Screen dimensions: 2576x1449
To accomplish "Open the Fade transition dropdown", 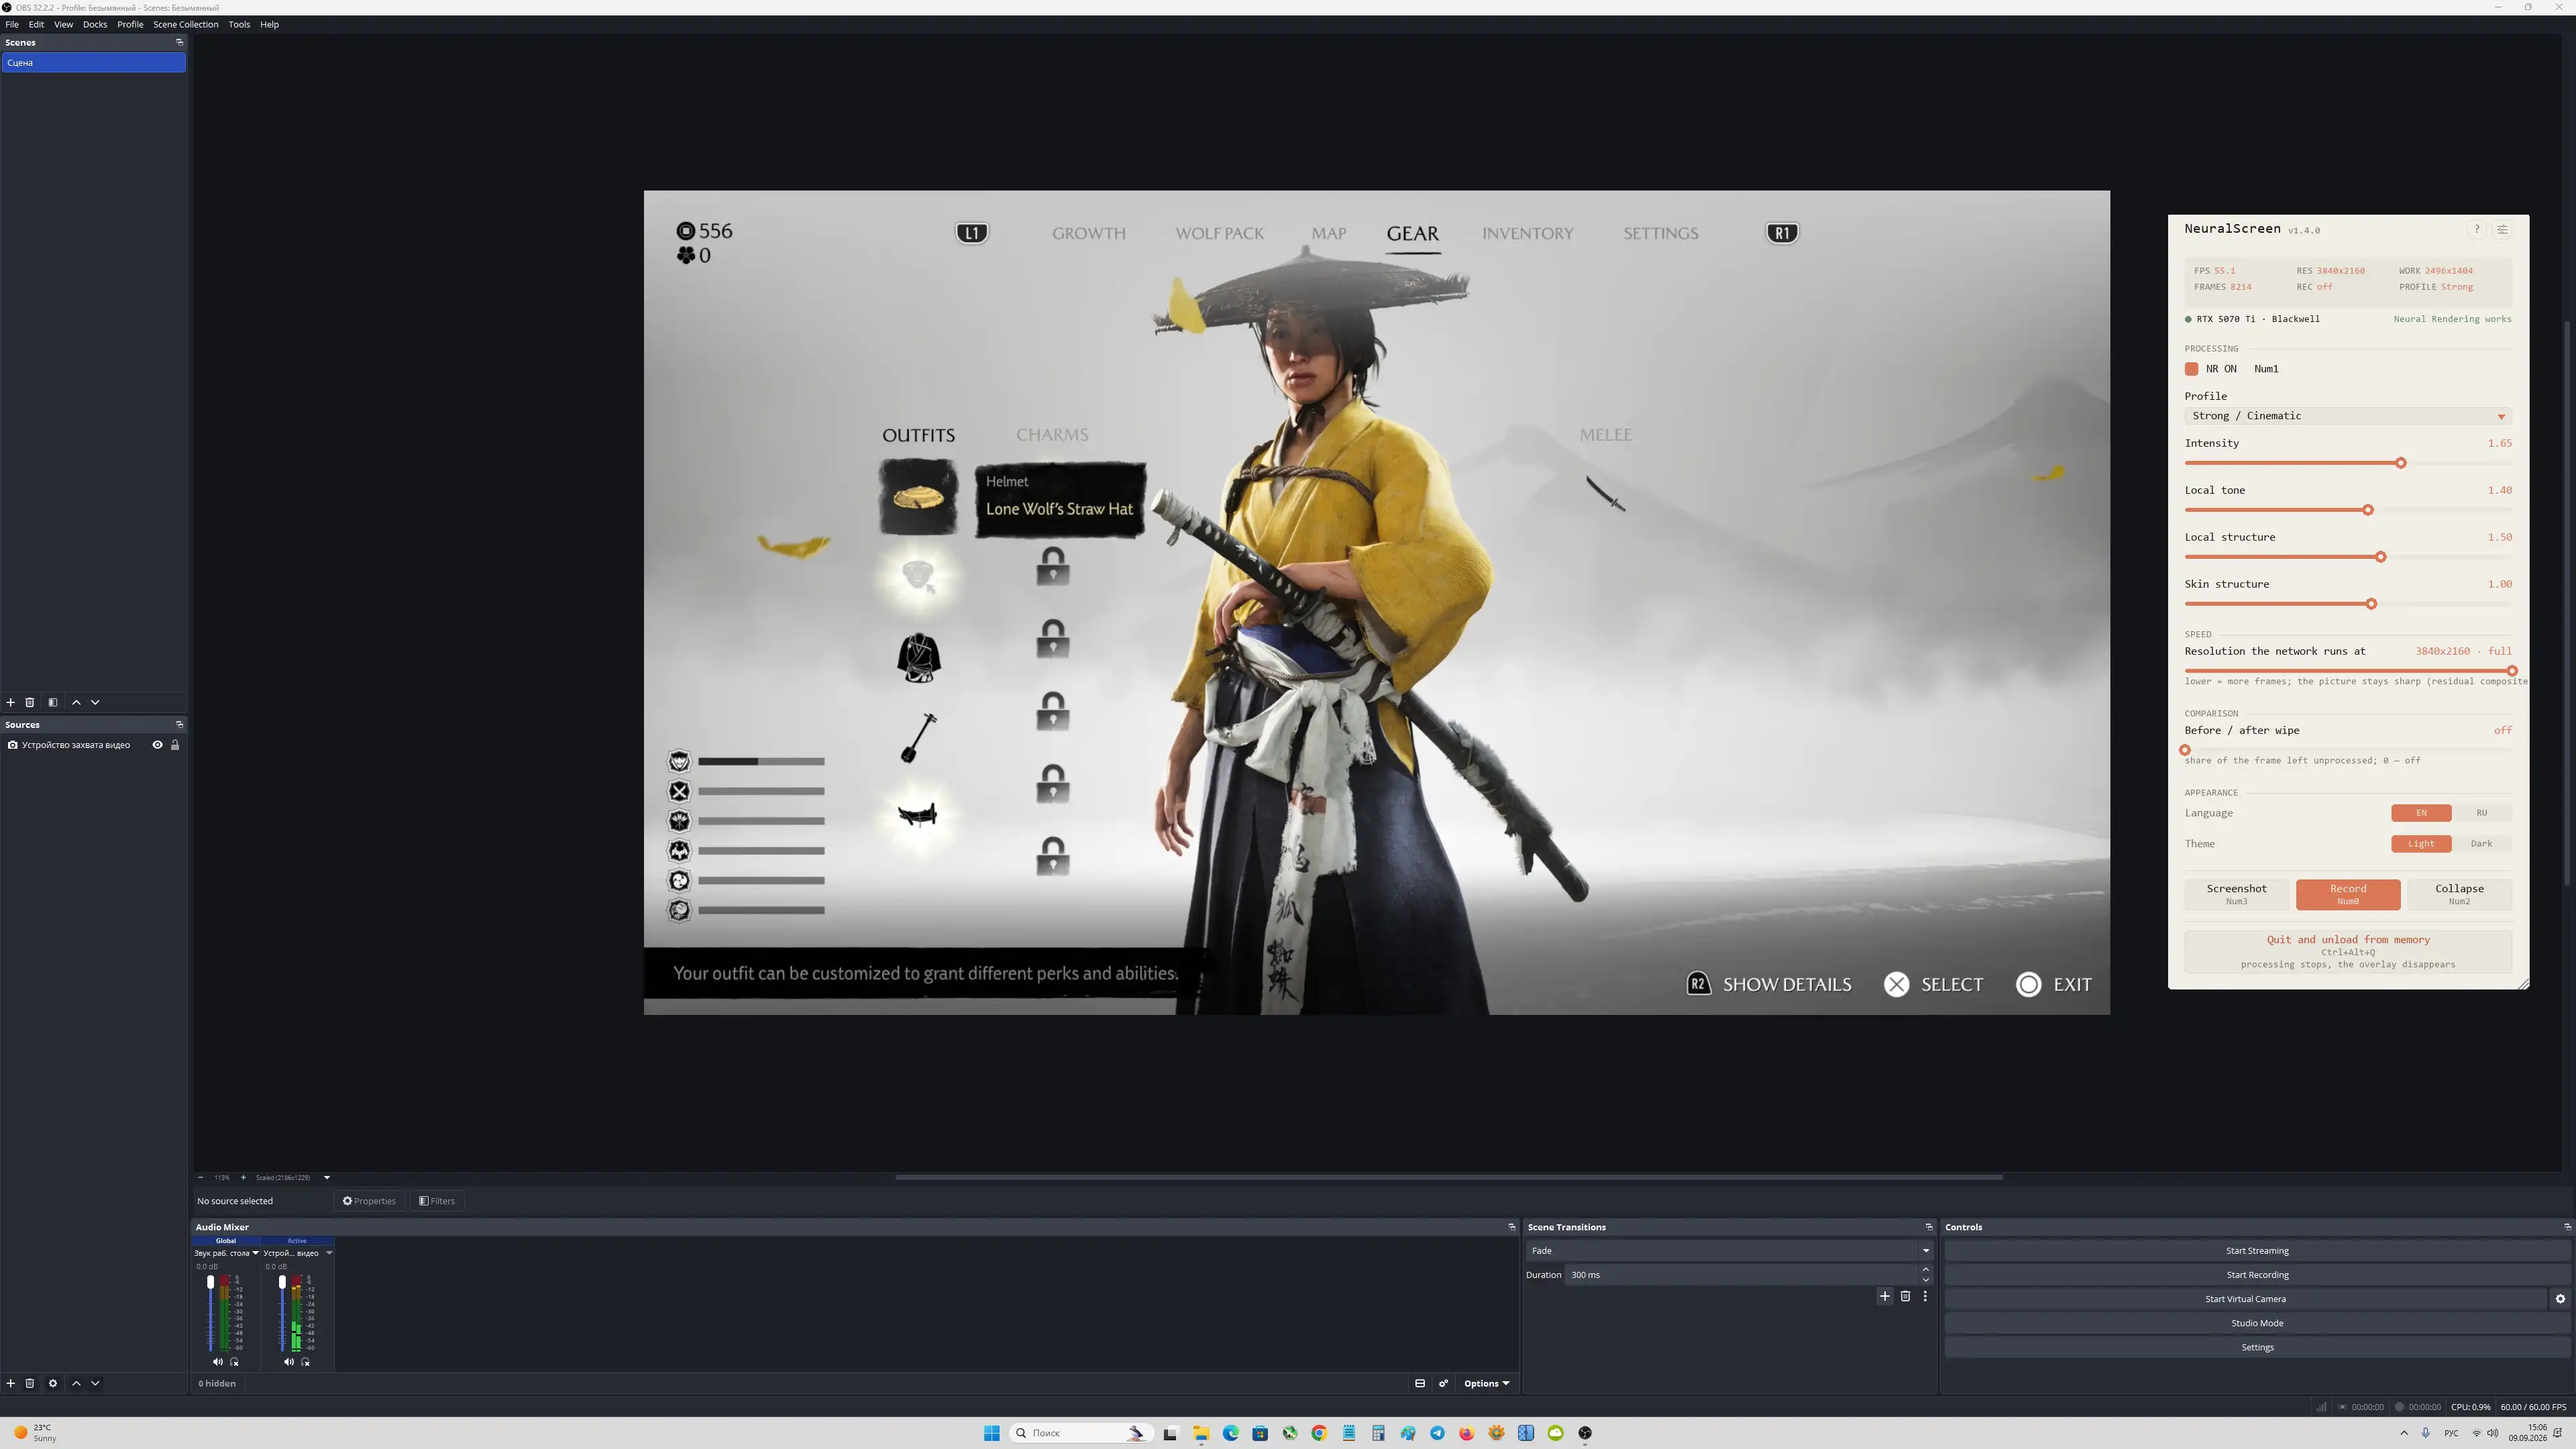I will point(1729,1251).
